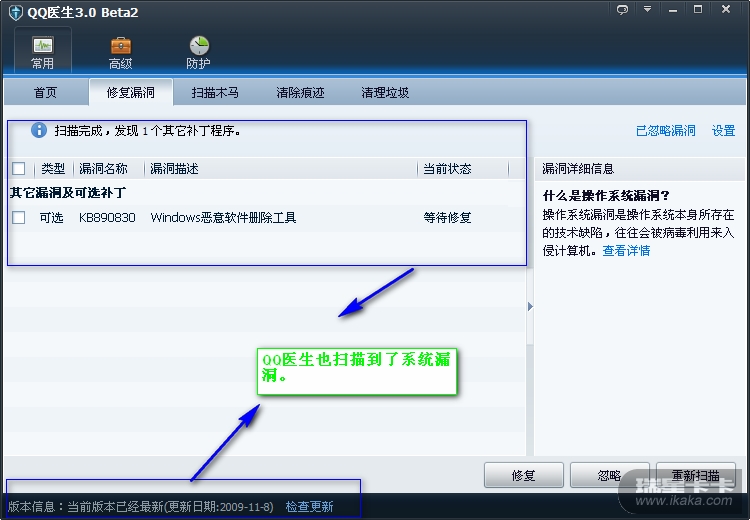Check the KB890830 patch checkbox

[19, 218]
